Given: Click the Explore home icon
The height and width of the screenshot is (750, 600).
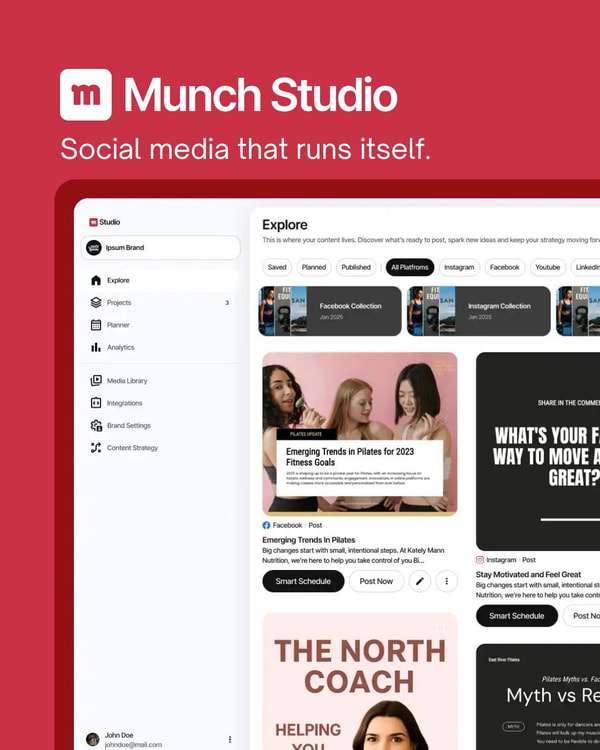Looking at the screenshot, I should [96, 280].
